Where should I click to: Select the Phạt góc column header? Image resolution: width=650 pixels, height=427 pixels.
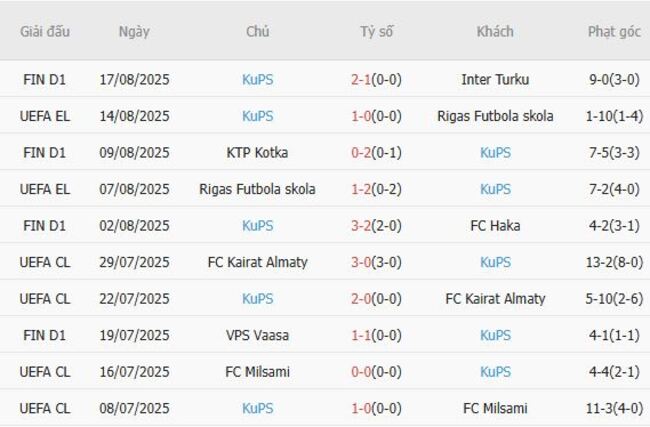coord(614,32)
